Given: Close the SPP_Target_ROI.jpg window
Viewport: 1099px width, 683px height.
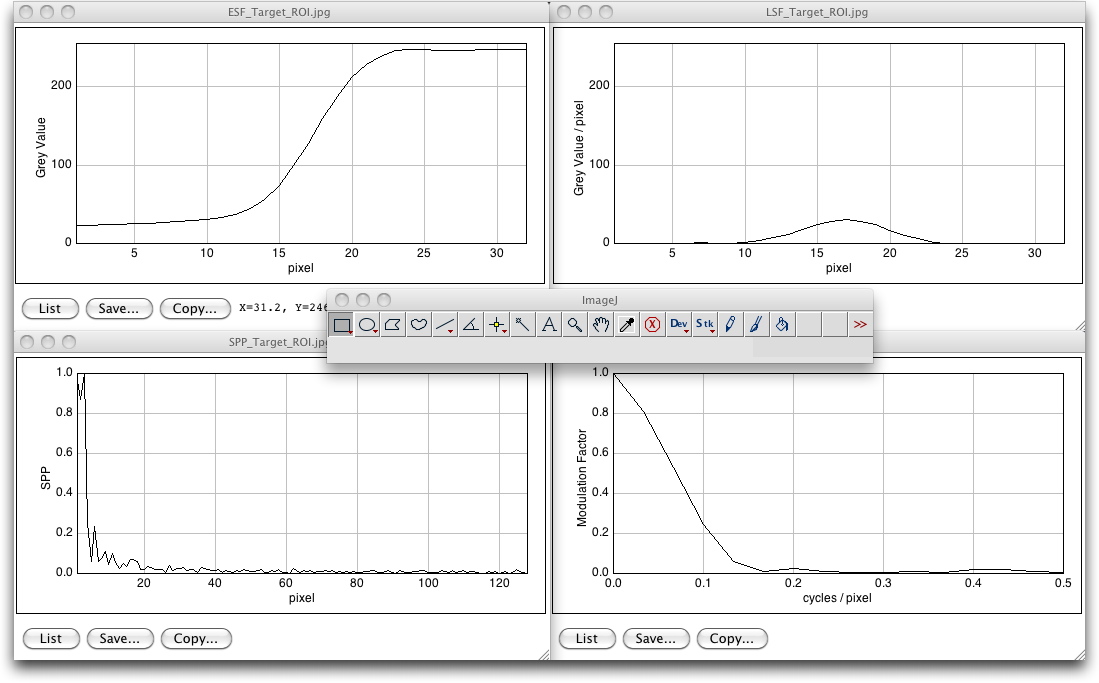Looking at the screenshot, I should [27, 342].
